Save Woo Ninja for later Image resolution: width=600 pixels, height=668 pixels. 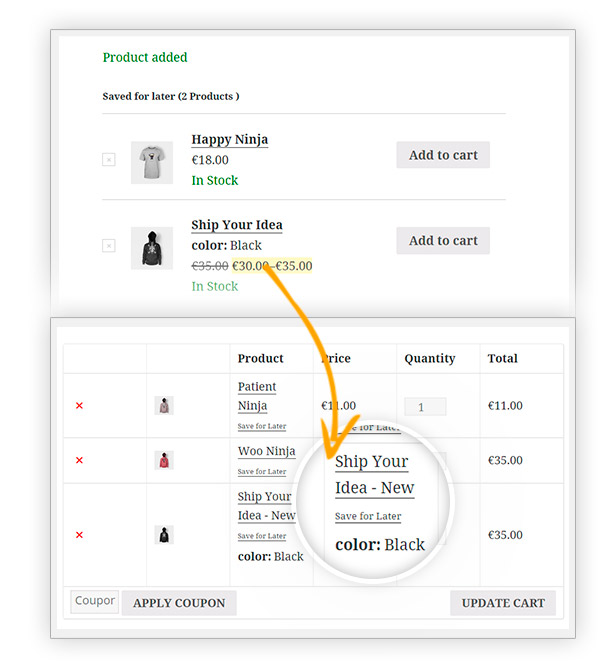[261, 472]
